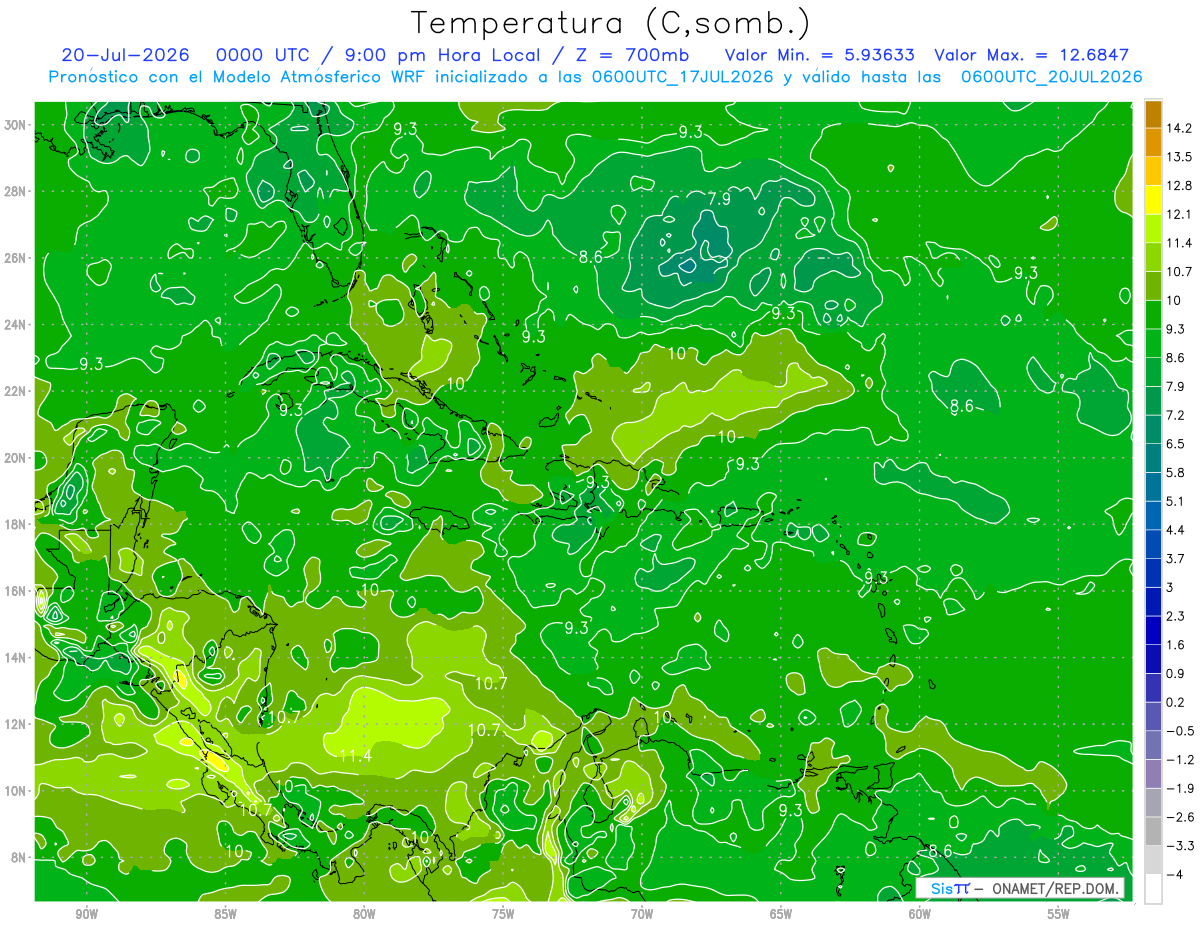Click the title "Temperatura (C,somb.)"
The image size is (1200, 927).
pyautogui.click(x=611, y=23)
